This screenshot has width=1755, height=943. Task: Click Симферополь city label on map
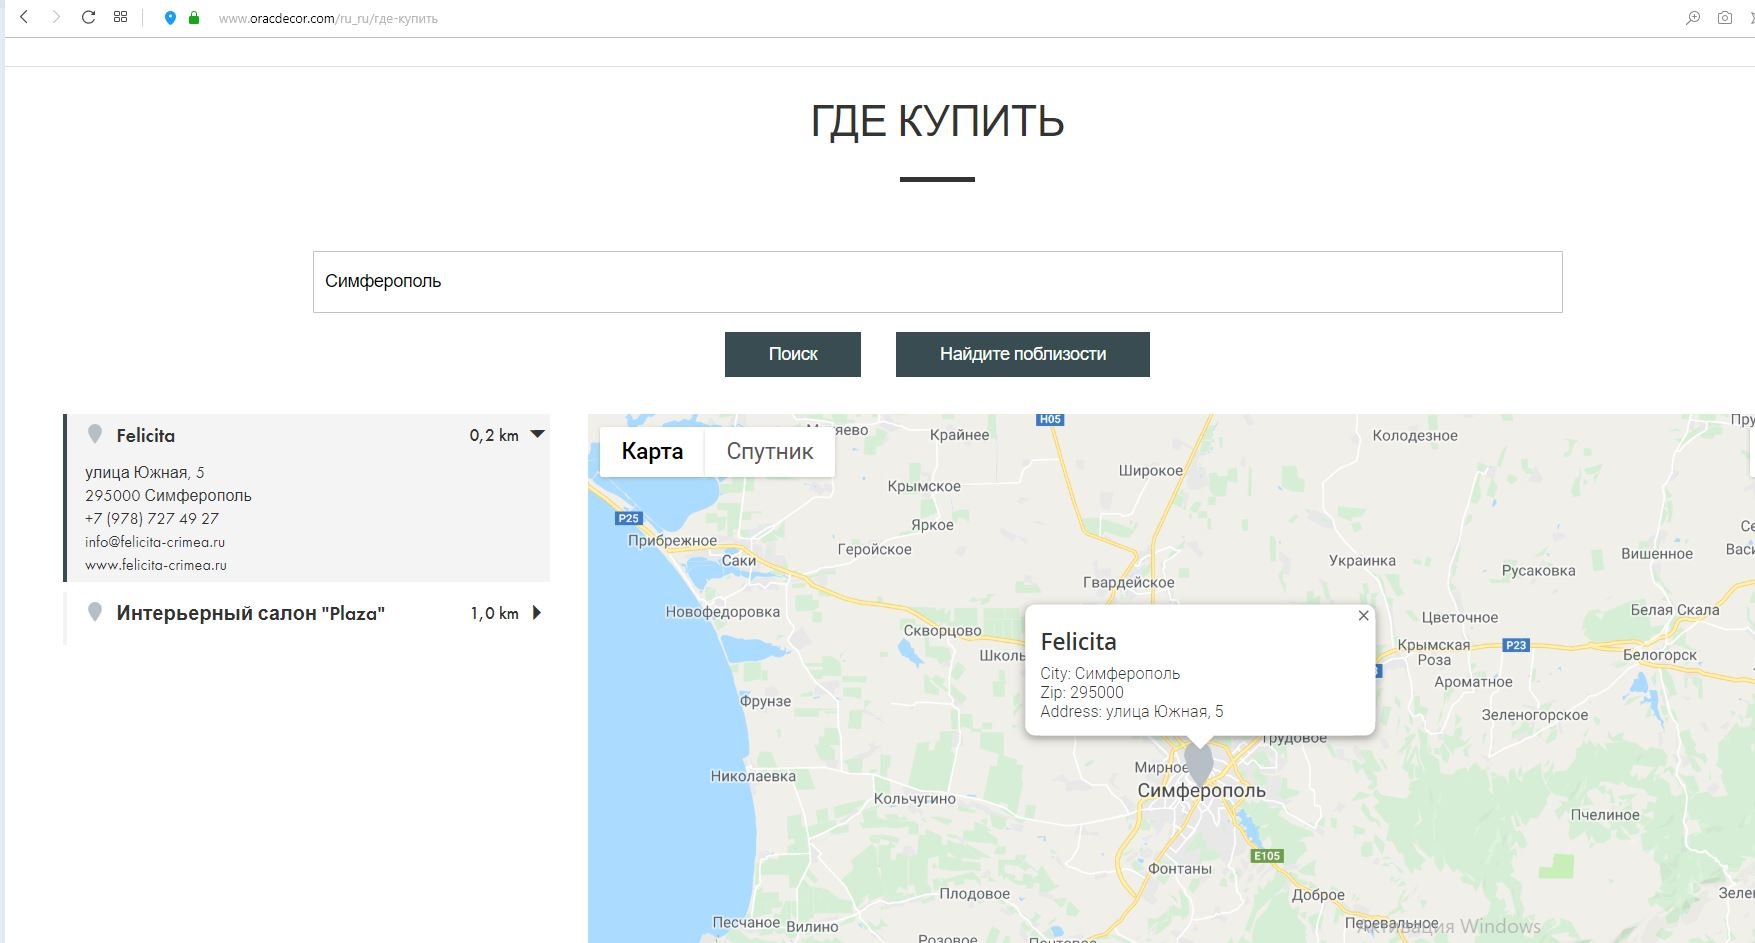pos(1201,790)
